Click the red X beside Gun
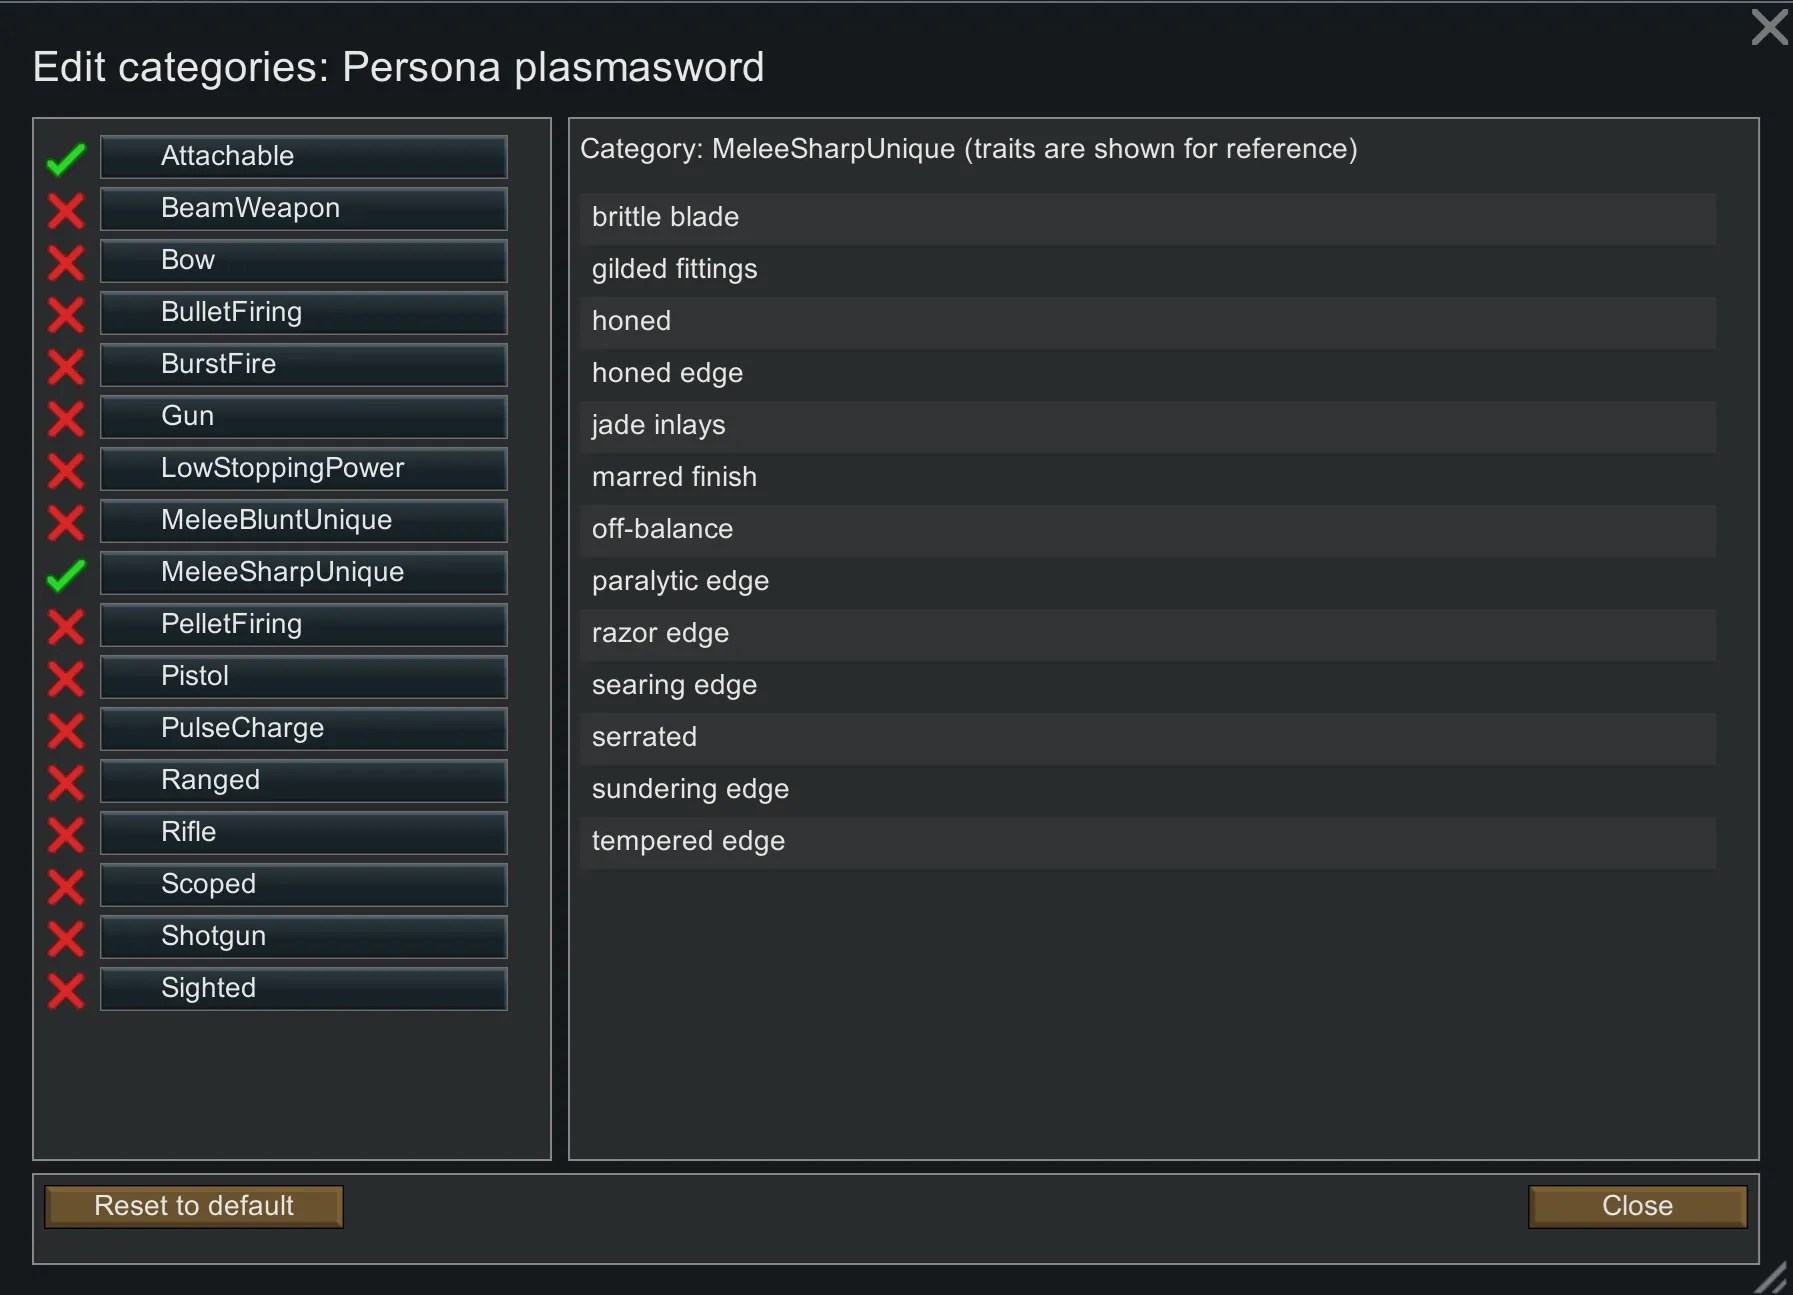Screen dimensions: 1793x1295 point(66,418)
